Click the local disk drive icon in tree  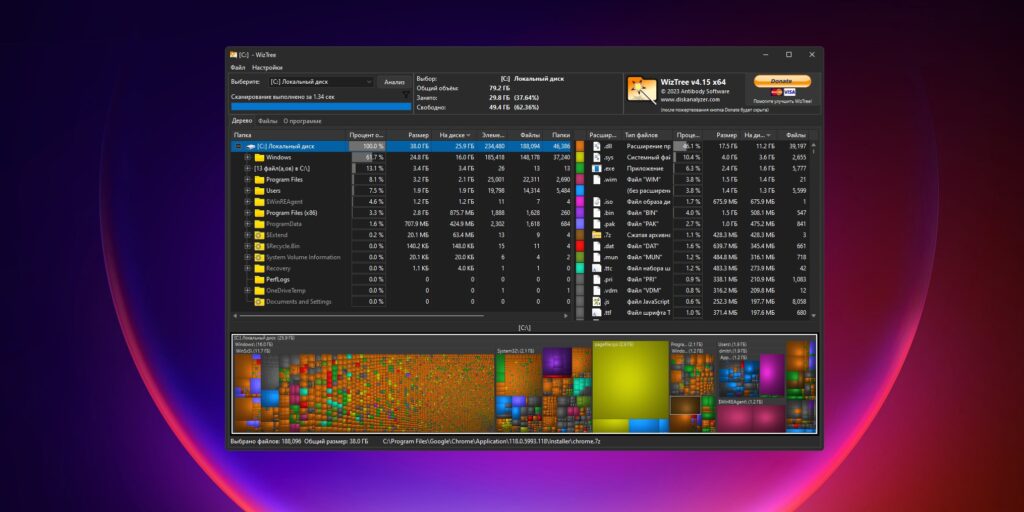click(x=250, y=146)
